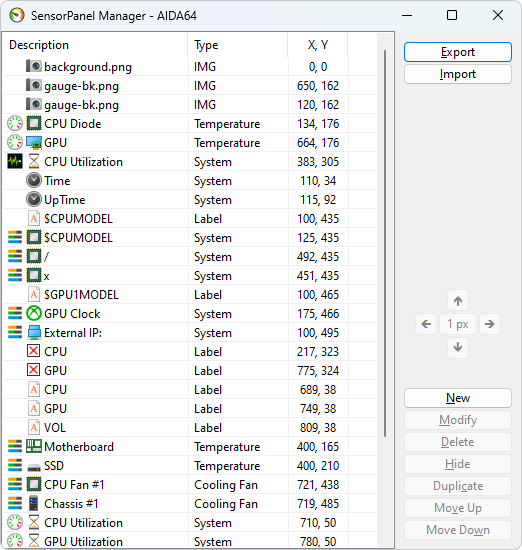This screenshot has height=550, width=522.
Task: Click the Motherboard temperature icon
Action: [x=34, y=446]
